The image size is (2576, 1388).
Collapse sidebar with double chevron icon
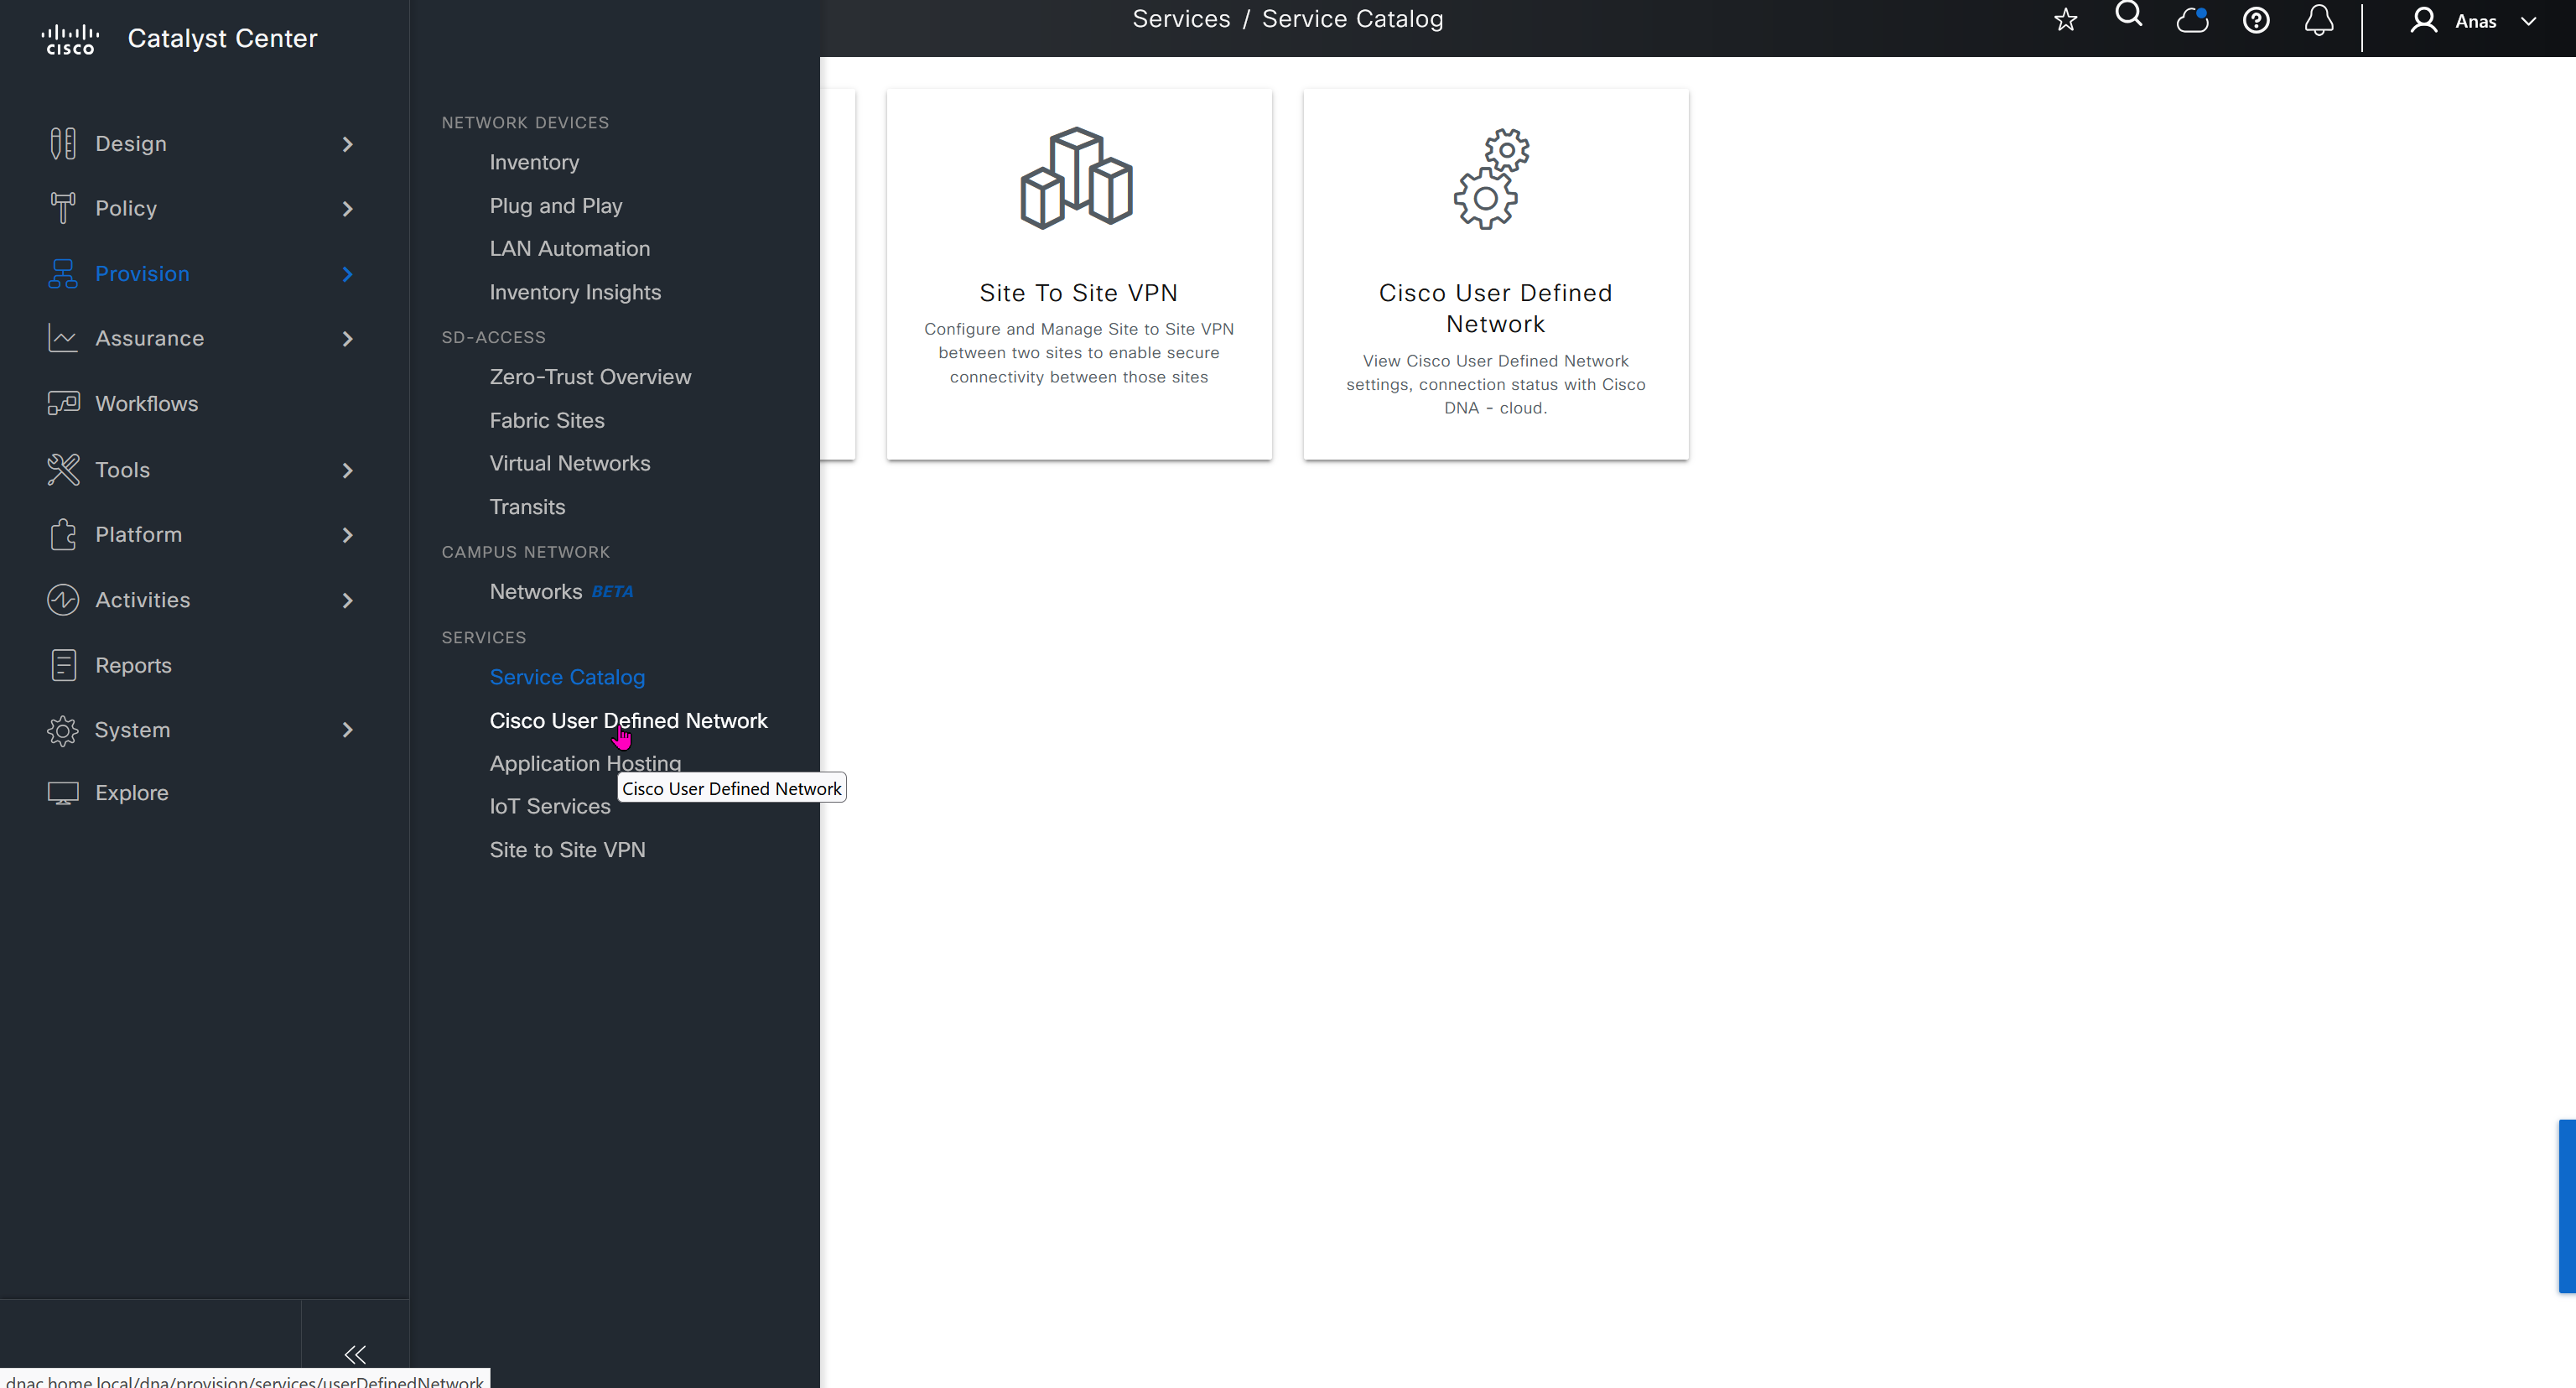[355, 1354]
